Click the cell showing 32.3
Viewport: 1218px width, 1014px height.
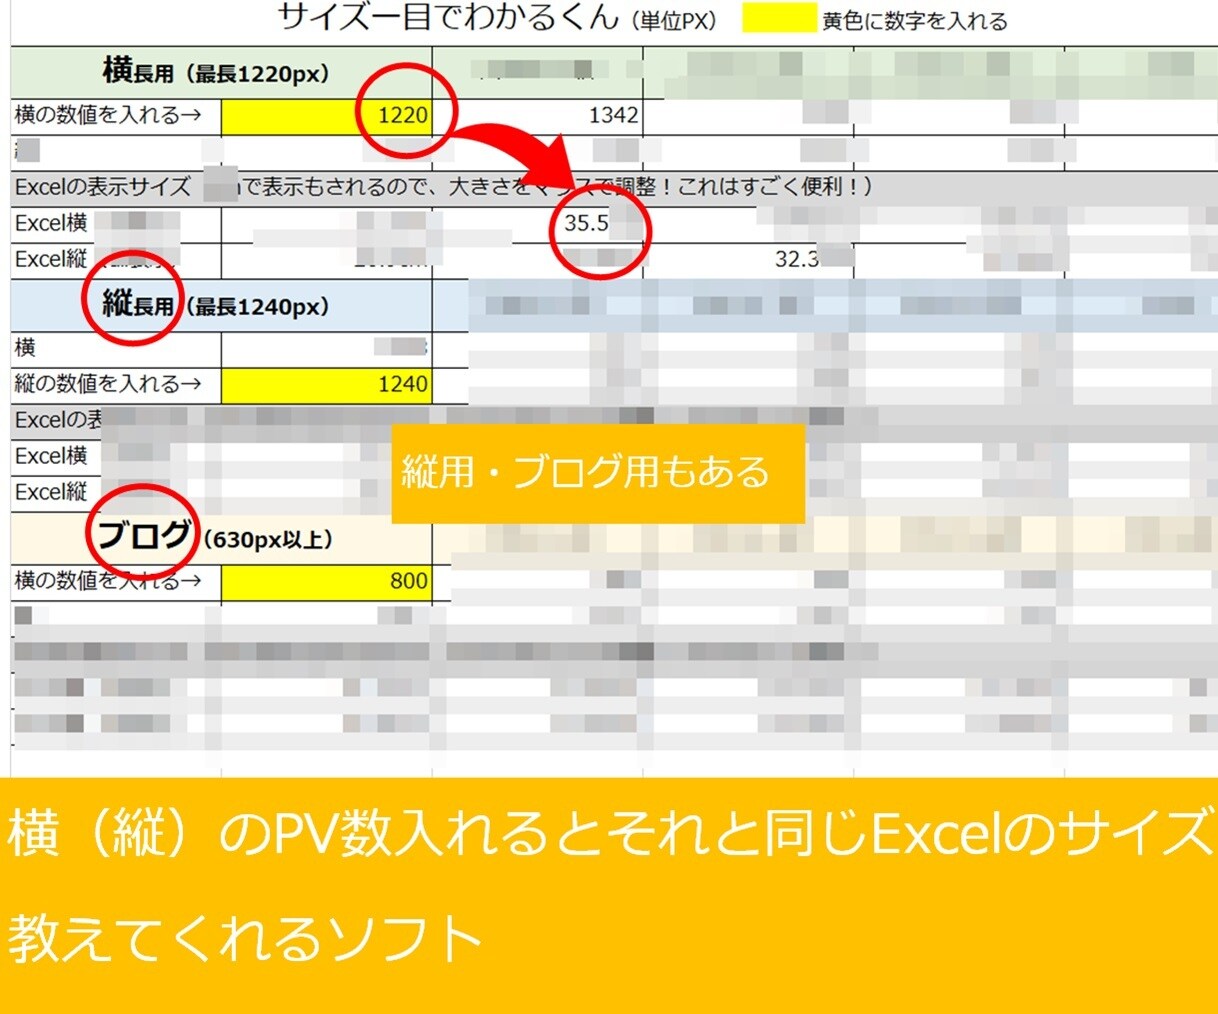coord(748,260)
